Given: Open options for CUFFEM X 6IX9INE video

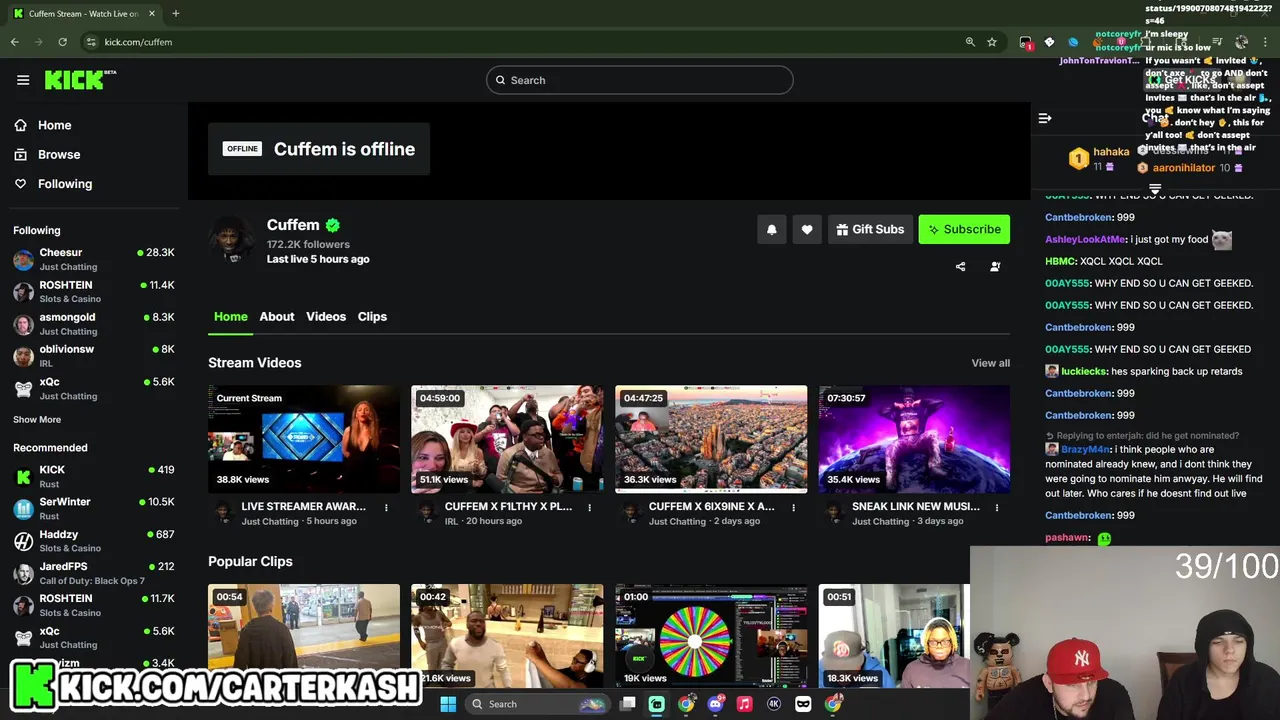Looking at the screenshot, I should (x=793, y=508).
